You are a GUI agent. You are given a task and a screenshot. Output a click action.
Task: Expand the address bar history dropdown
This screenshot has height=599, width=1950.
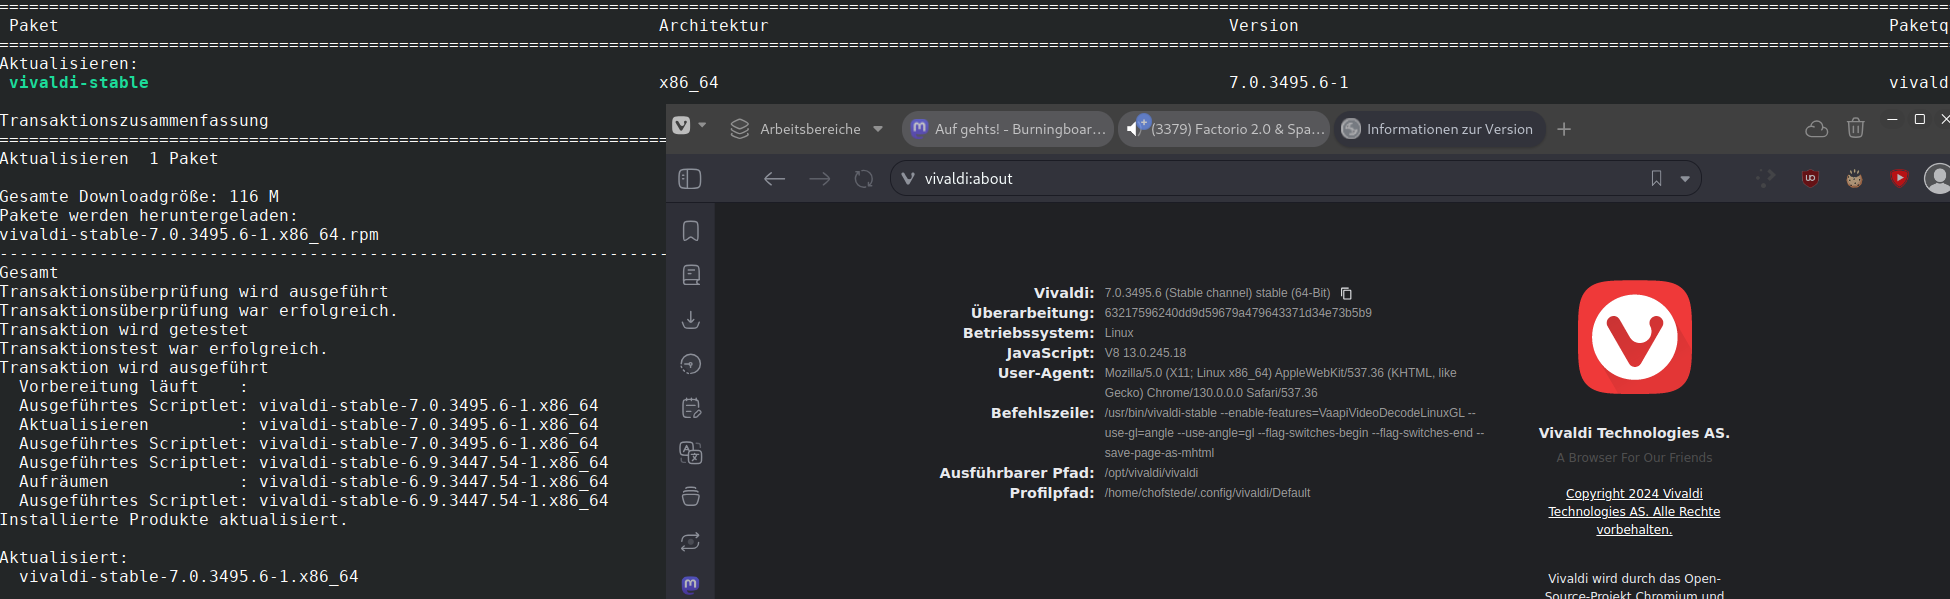pos(1685,179)
